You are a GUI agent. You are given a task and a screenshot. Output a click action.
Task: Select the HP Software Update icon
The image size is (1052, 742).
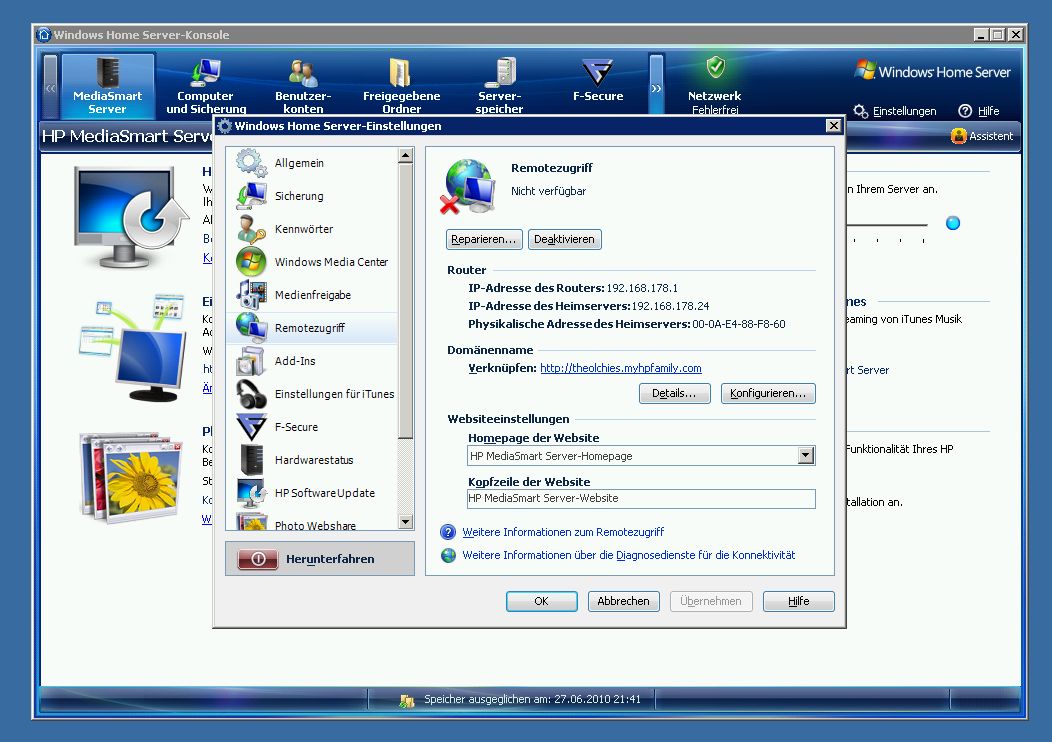pyautogui.click(x=251, y=492)
